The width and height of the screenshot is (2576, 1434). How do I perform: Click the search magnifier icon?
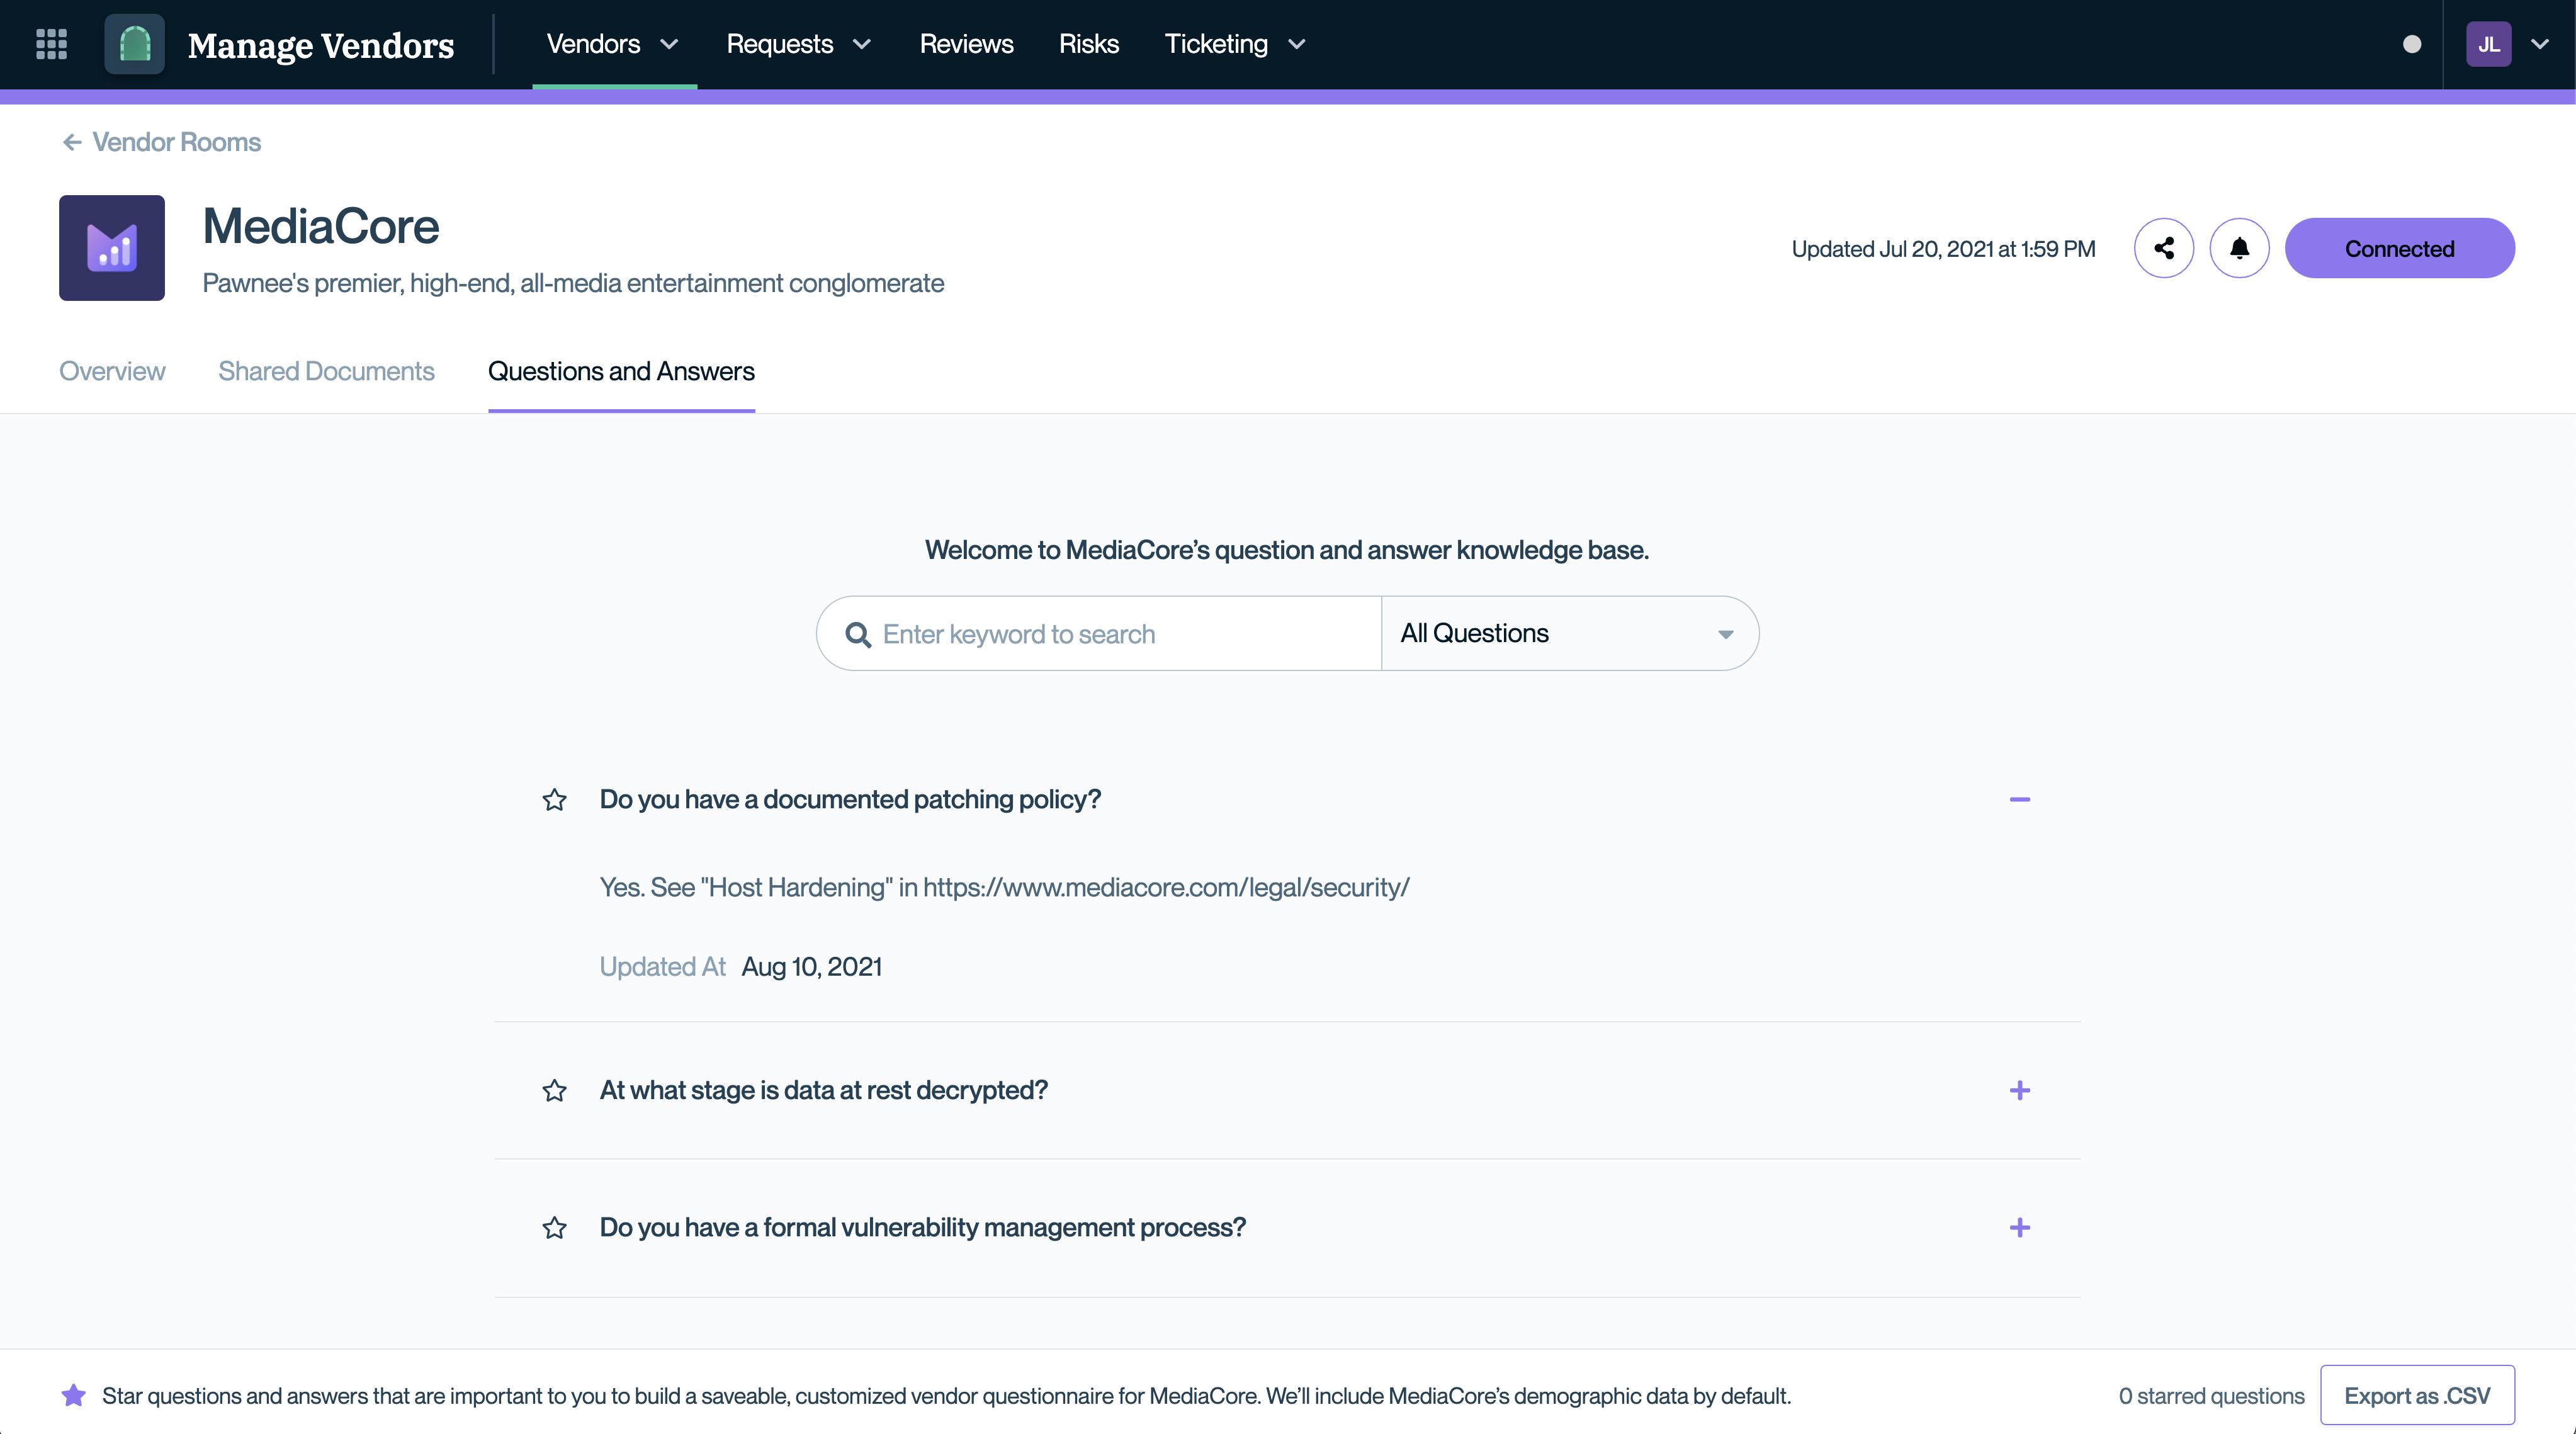click(857, 634)
